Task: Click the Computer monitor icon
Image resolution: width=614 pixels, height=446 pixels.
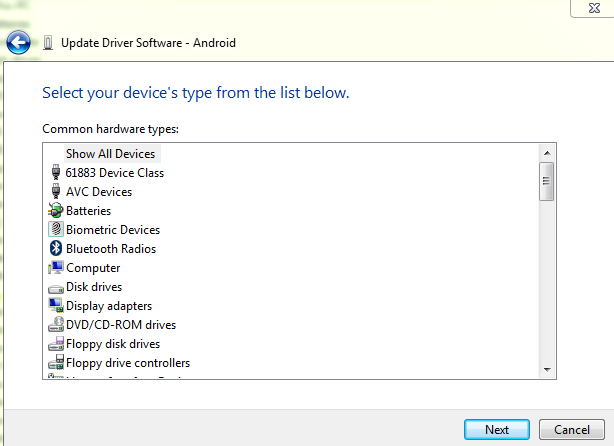Action: (55, 268)
